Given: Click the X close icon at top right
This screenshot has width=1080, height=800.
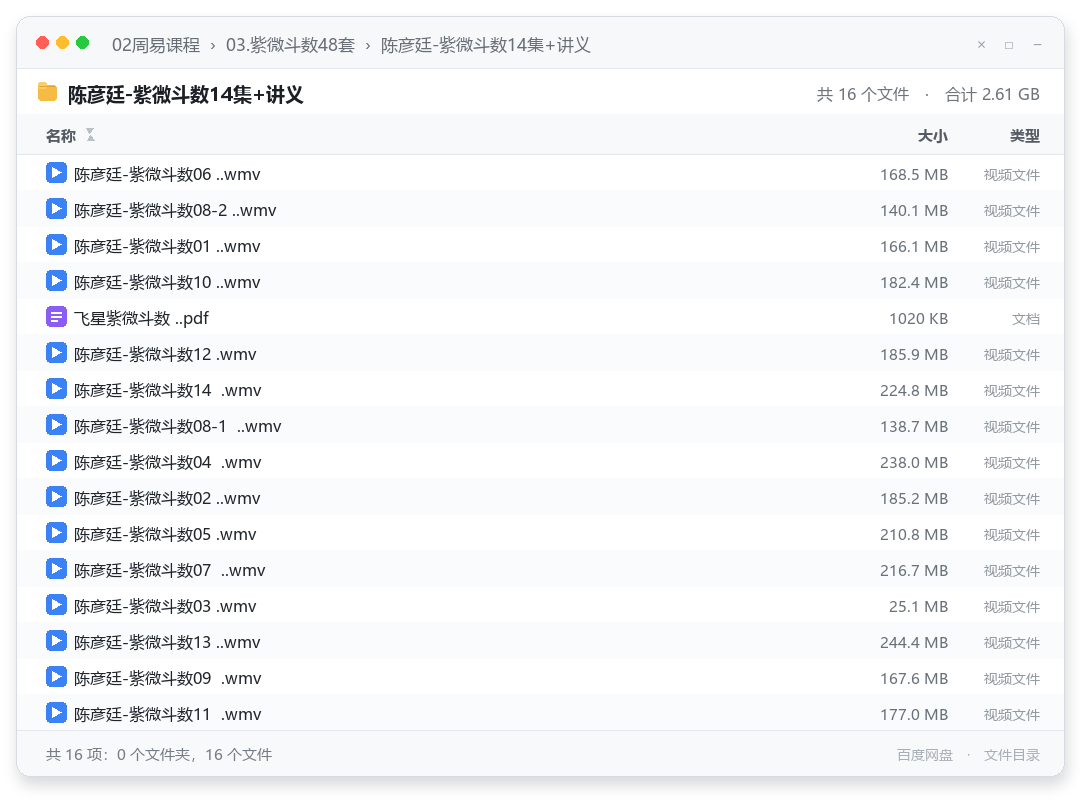Looking at the screenshot, I should [982, 45].
